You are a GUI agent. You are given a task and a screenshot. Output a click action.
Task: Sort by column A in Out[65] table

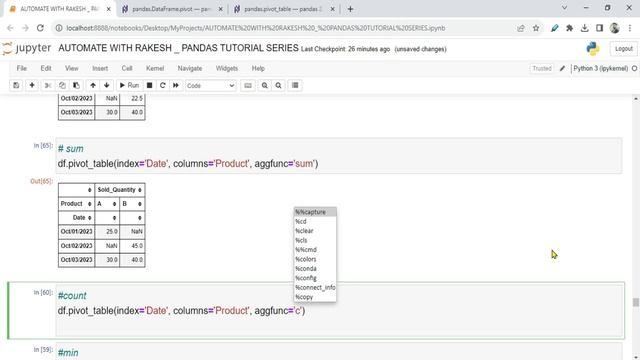tap(107, 204)
